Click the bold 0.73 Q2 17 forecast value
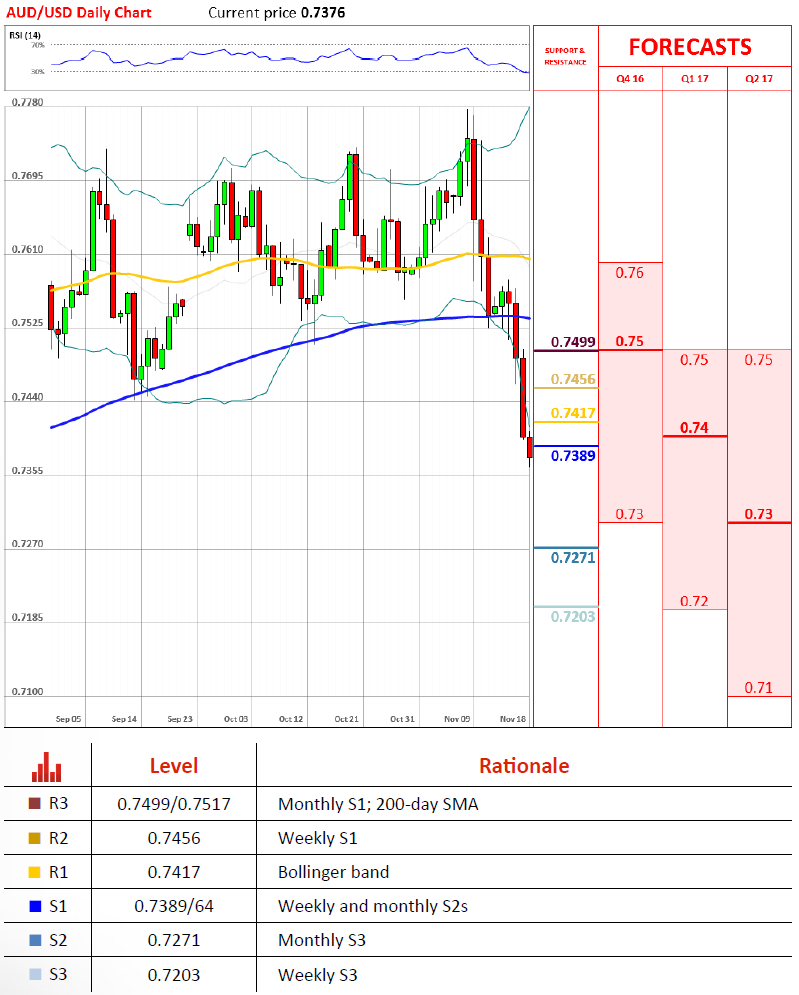 point(759,514)
